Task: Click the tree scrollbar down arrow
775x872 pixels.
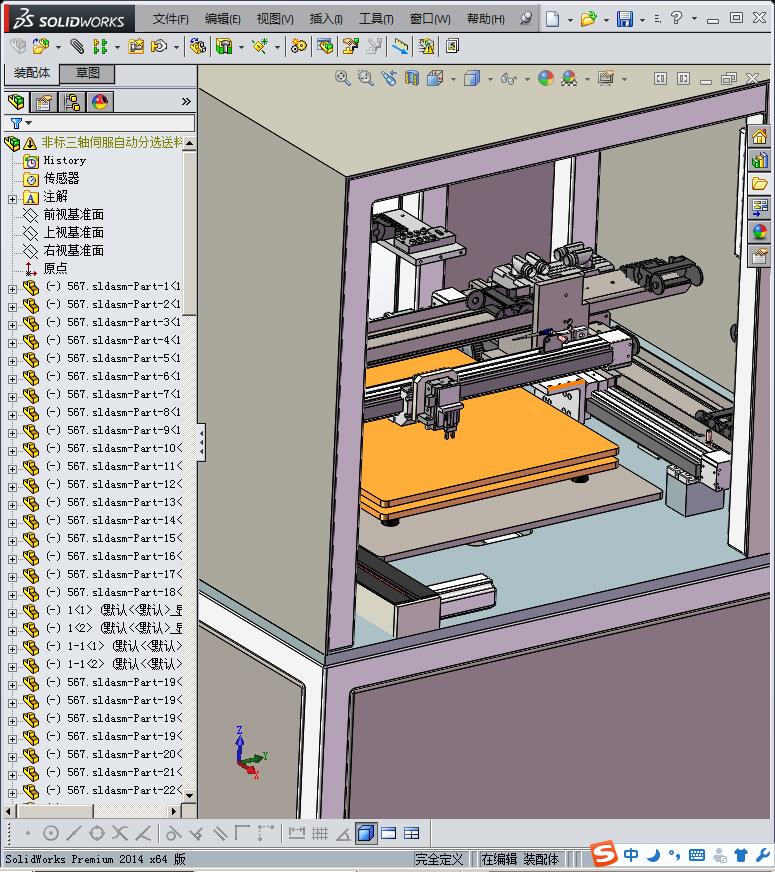Action: point(190,796)
